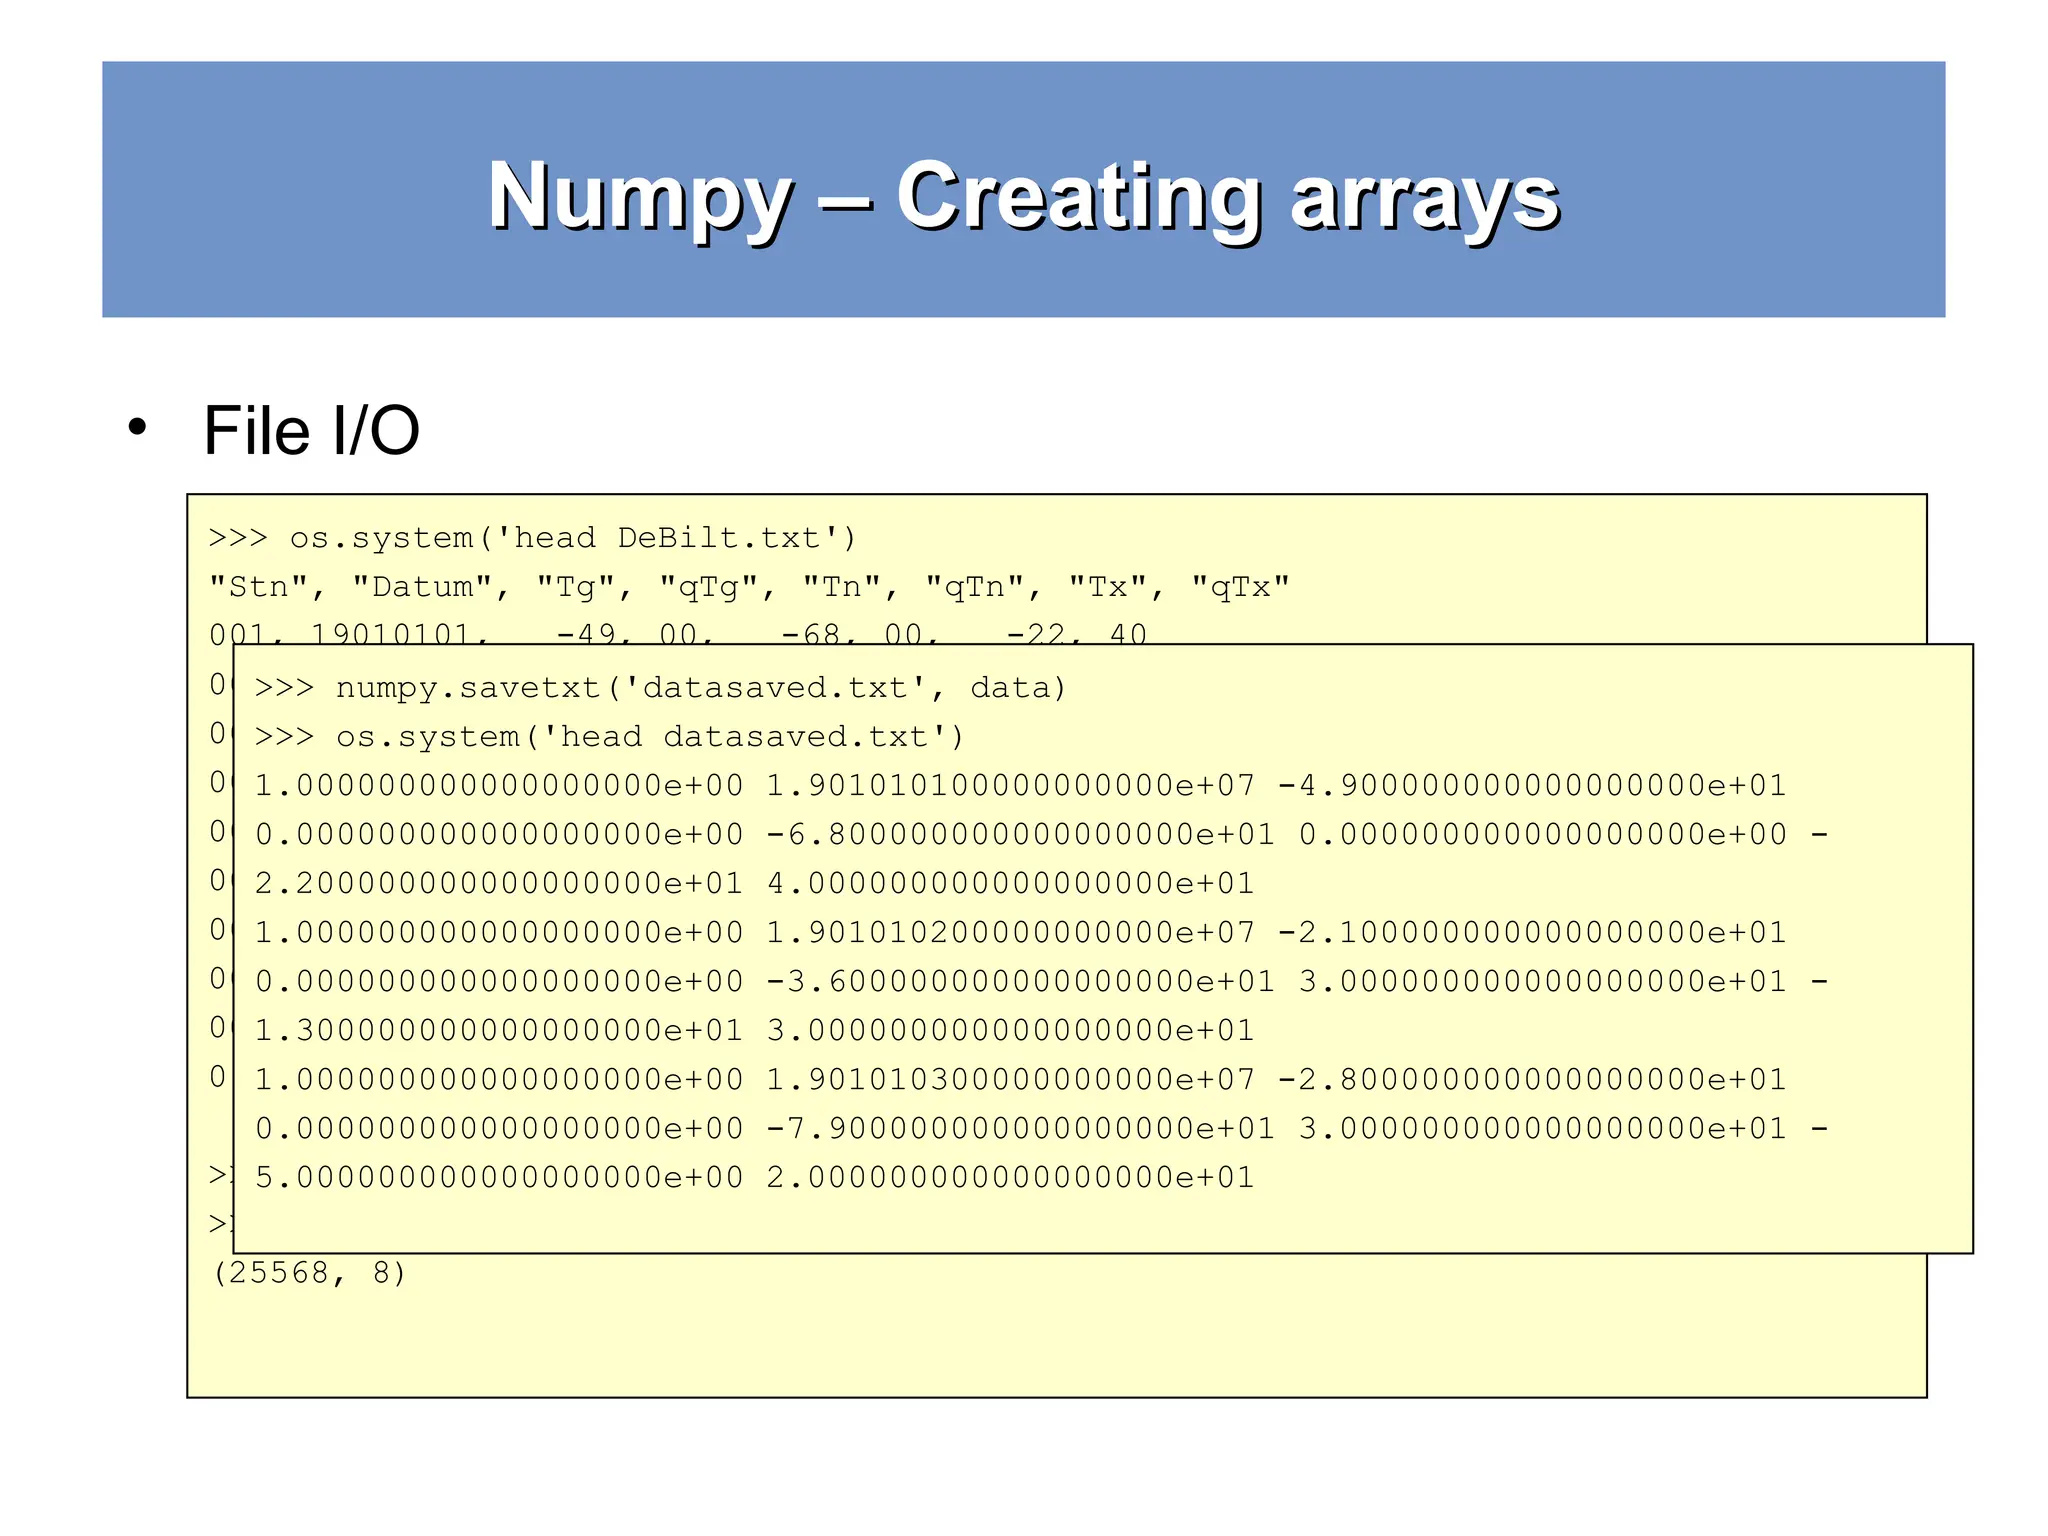Click the os.system('head DeBilt.txt') line
2048x1536 pixels.
532,538
